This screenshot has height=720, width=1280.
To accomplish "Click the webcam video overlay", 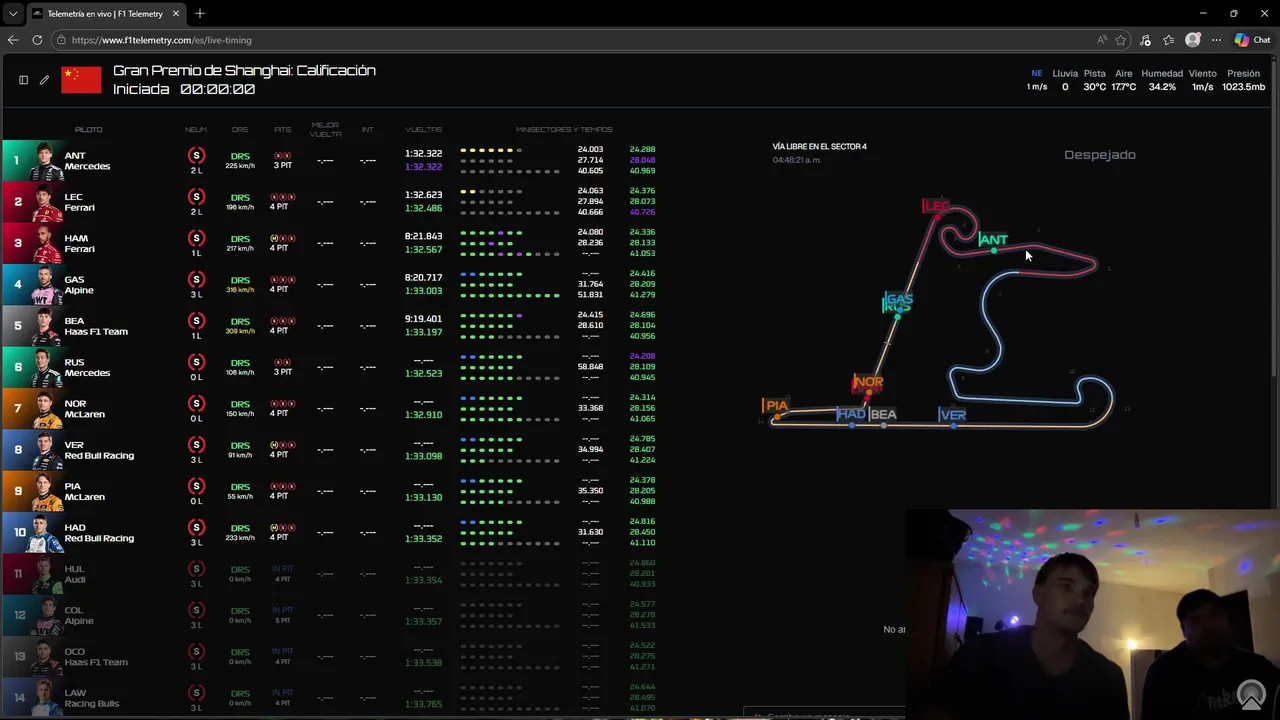I will 1092,615.
